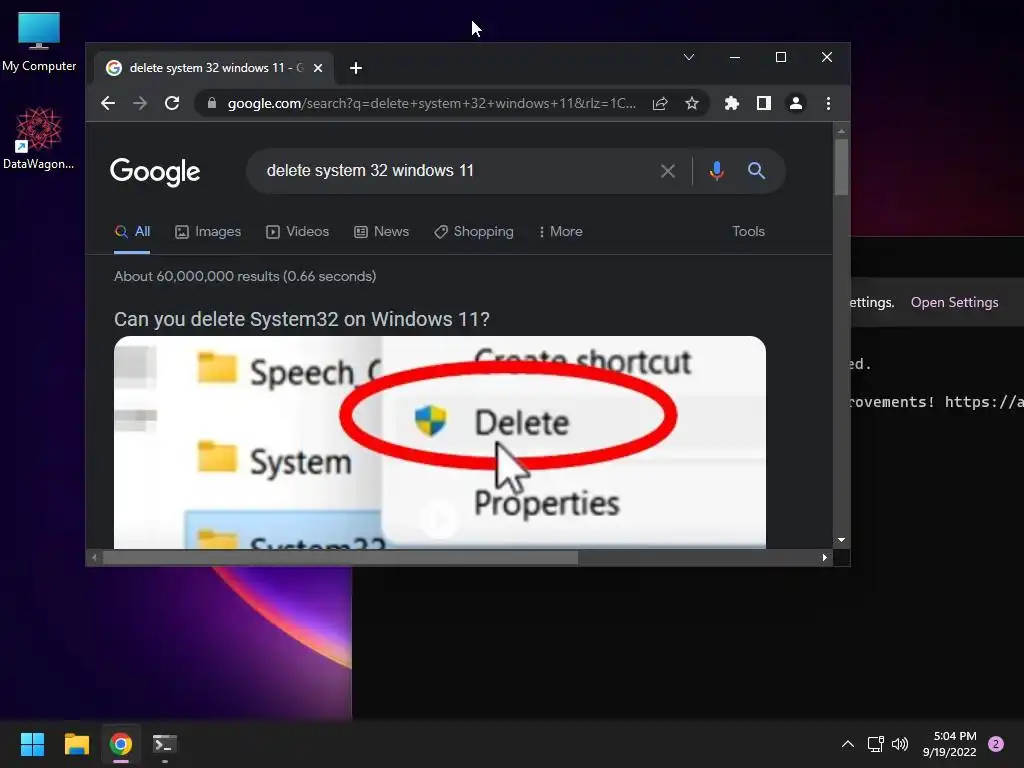
Task: Show hidden system tray icons
Action: click(x=848, y=744)
